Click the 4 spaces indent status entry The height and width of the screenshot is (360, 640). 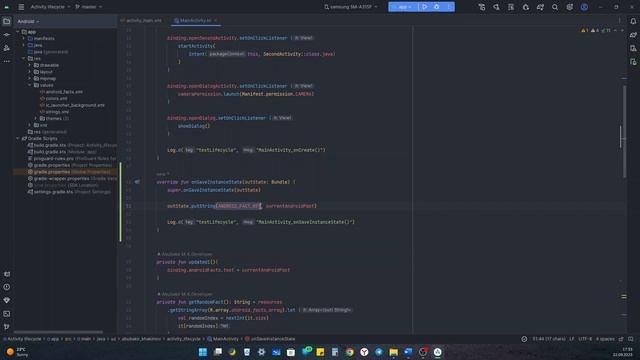tap(605, 339)
